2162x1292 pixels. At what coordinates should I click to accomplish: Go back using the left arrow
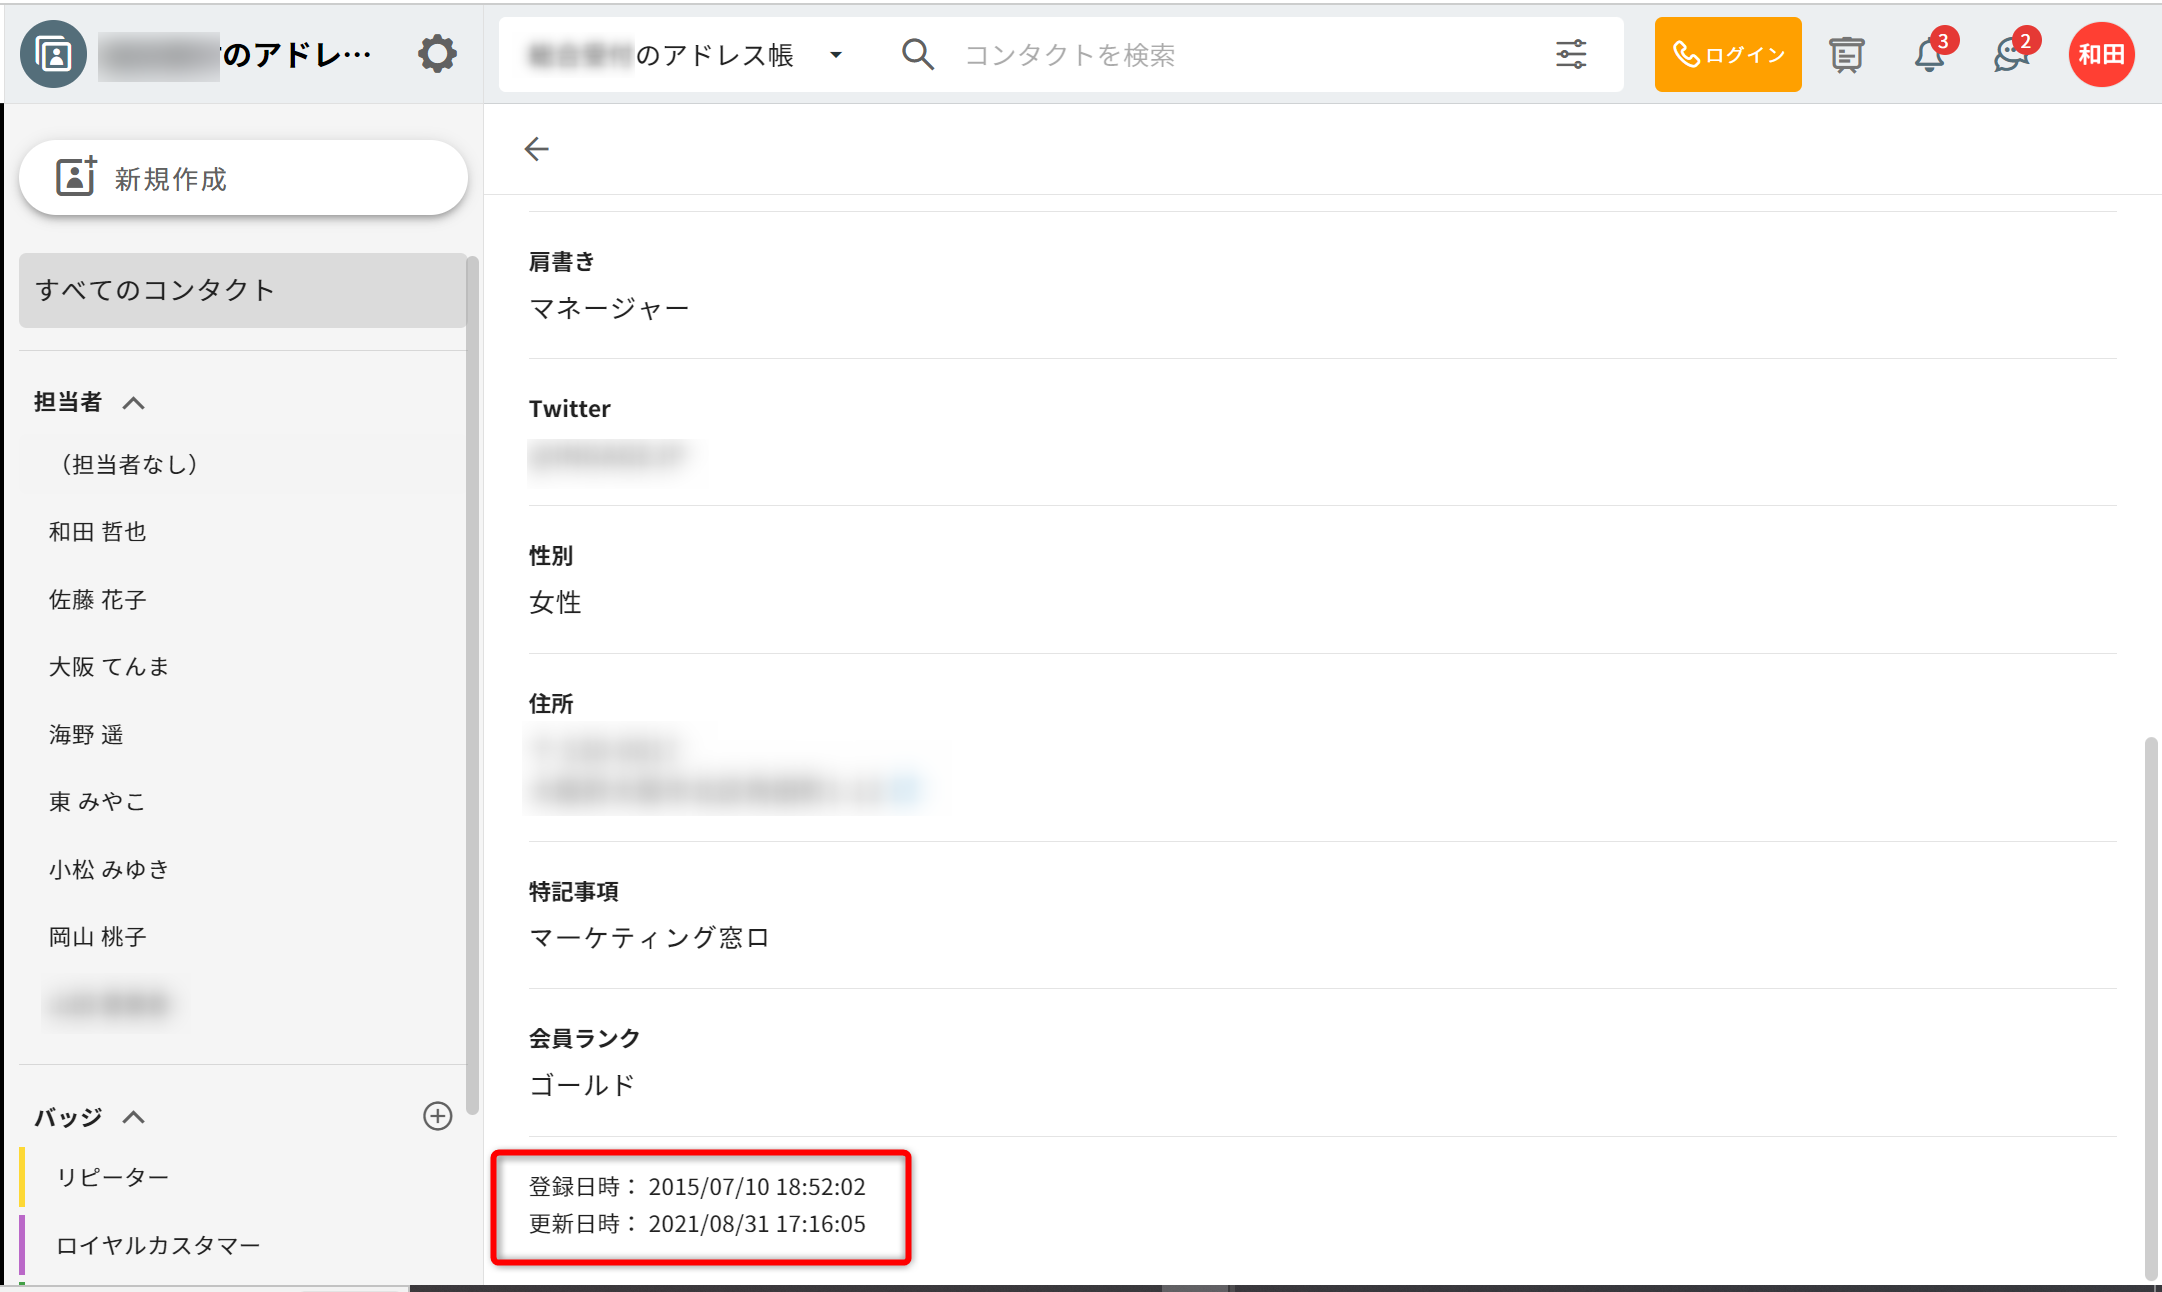click(x=537, y=149)
